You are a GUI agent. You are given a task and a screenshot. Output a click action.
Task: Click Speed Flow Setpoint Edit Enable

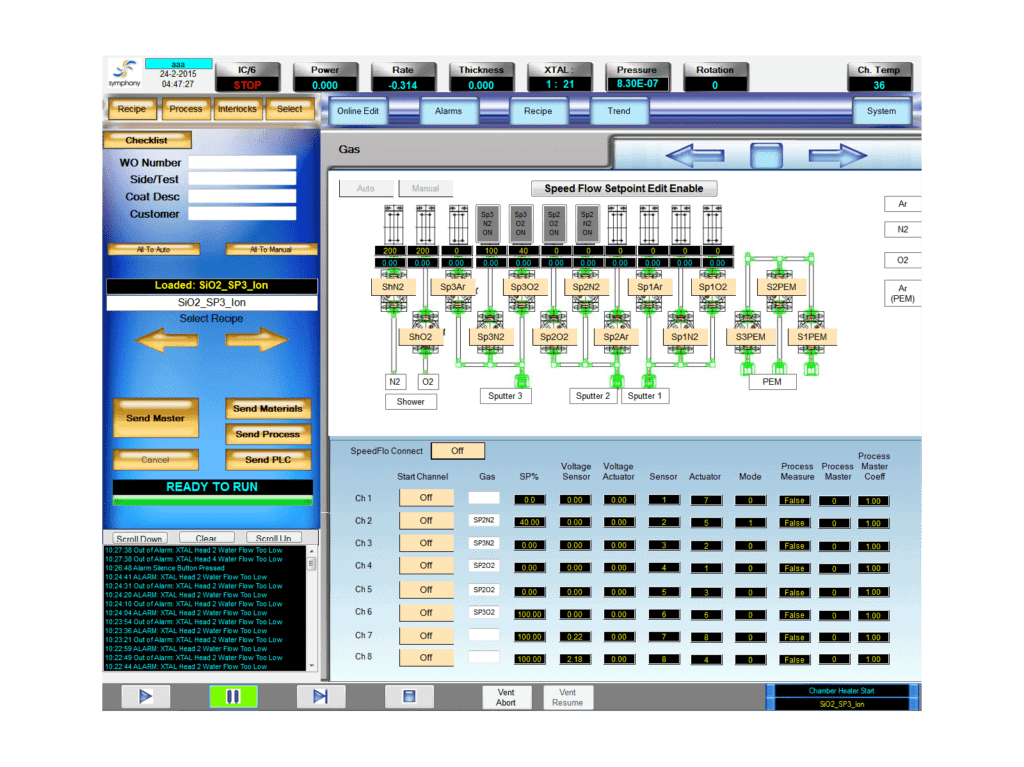point(623,188)
